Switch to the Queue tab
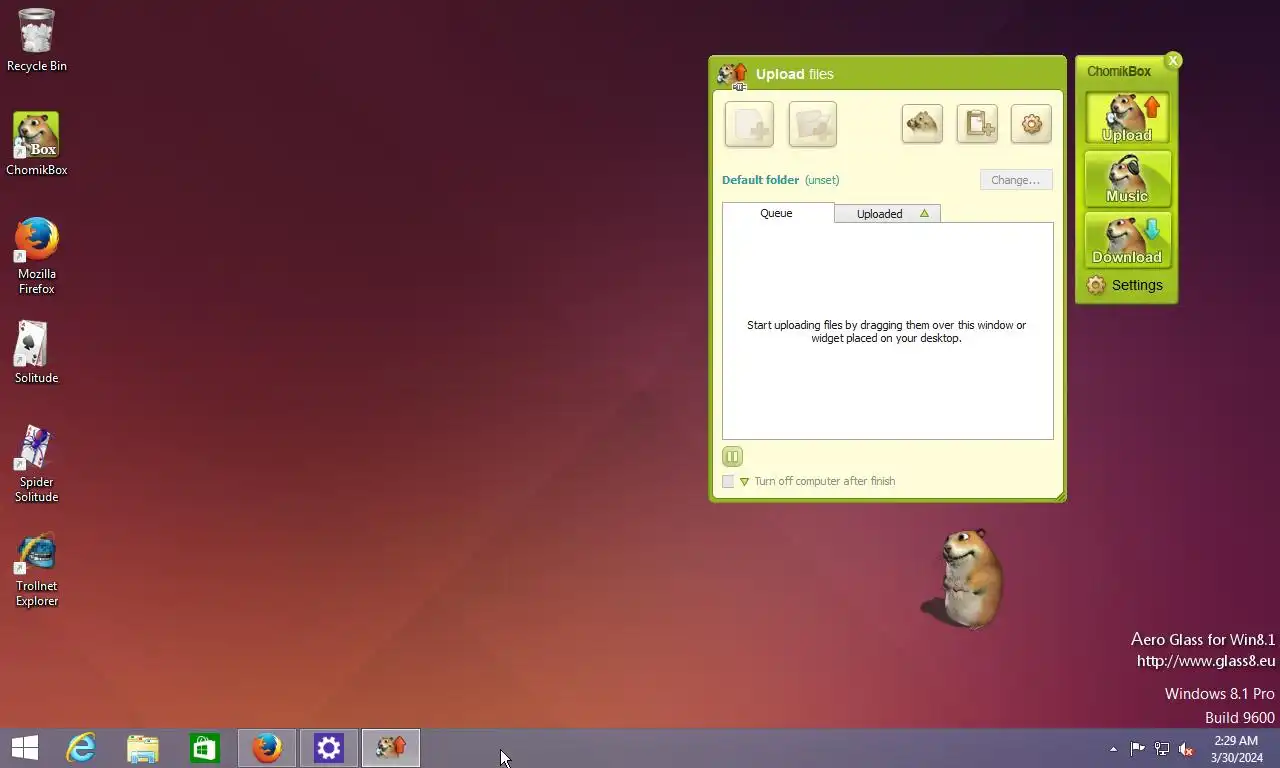This screenshot has width=1280, height=768. pos(777,213)
